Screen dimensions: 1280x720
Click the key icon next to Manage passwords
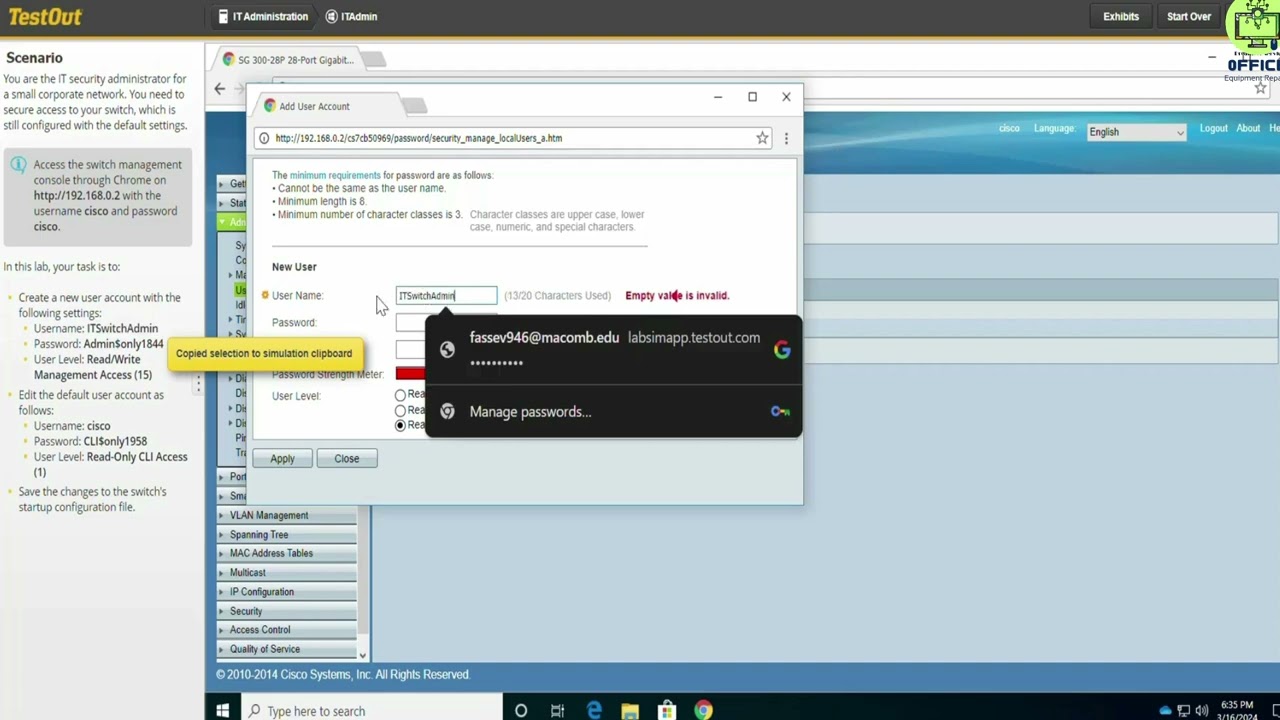click(780, 411)
